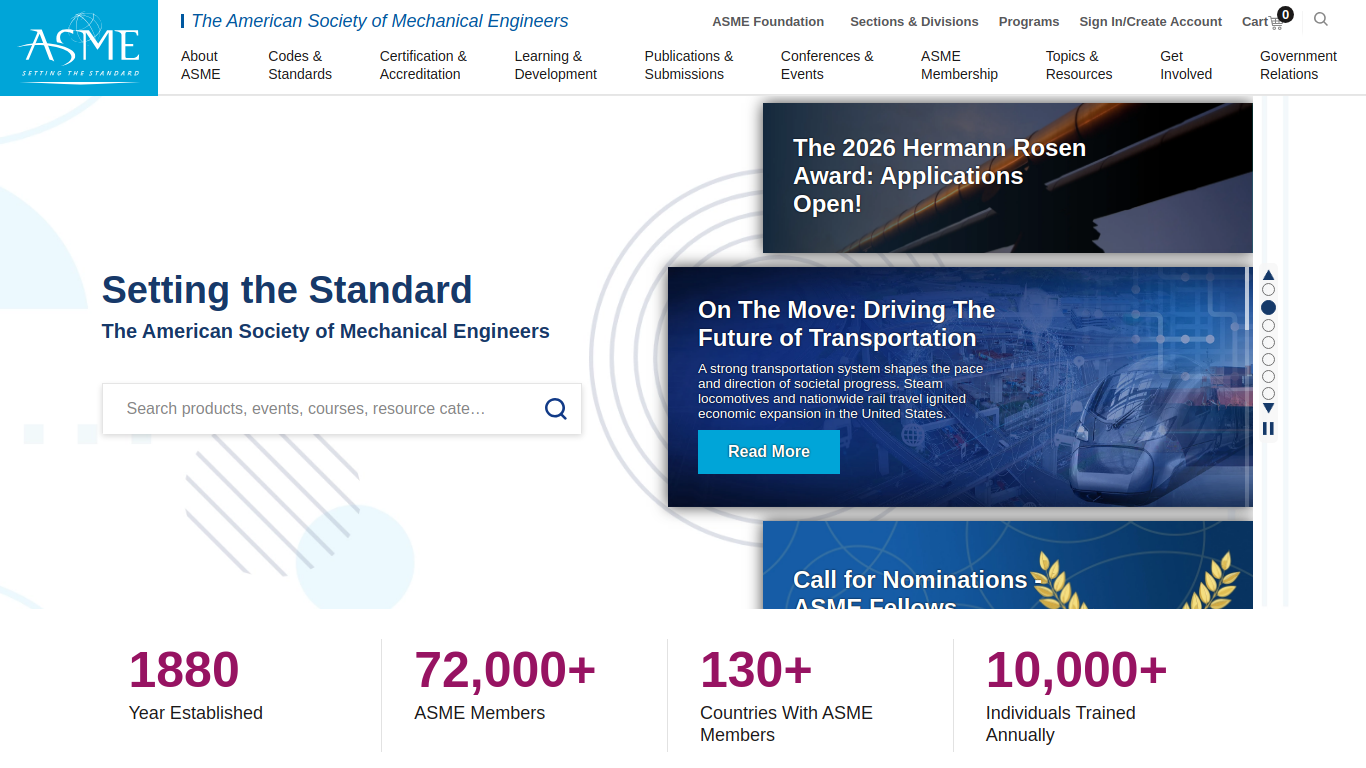Show the previous carousel slide with up arrow
1366x768 pixels.
tap(1268, 275)
